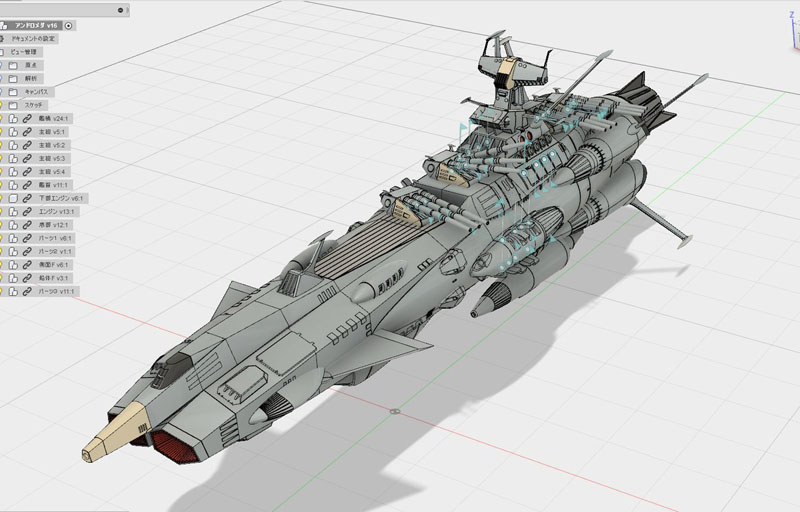This screenshot has width=800, height=512.
Task: Click the component icon of the パーツ2 v1:1 row
Action: (x=14, y=251)
